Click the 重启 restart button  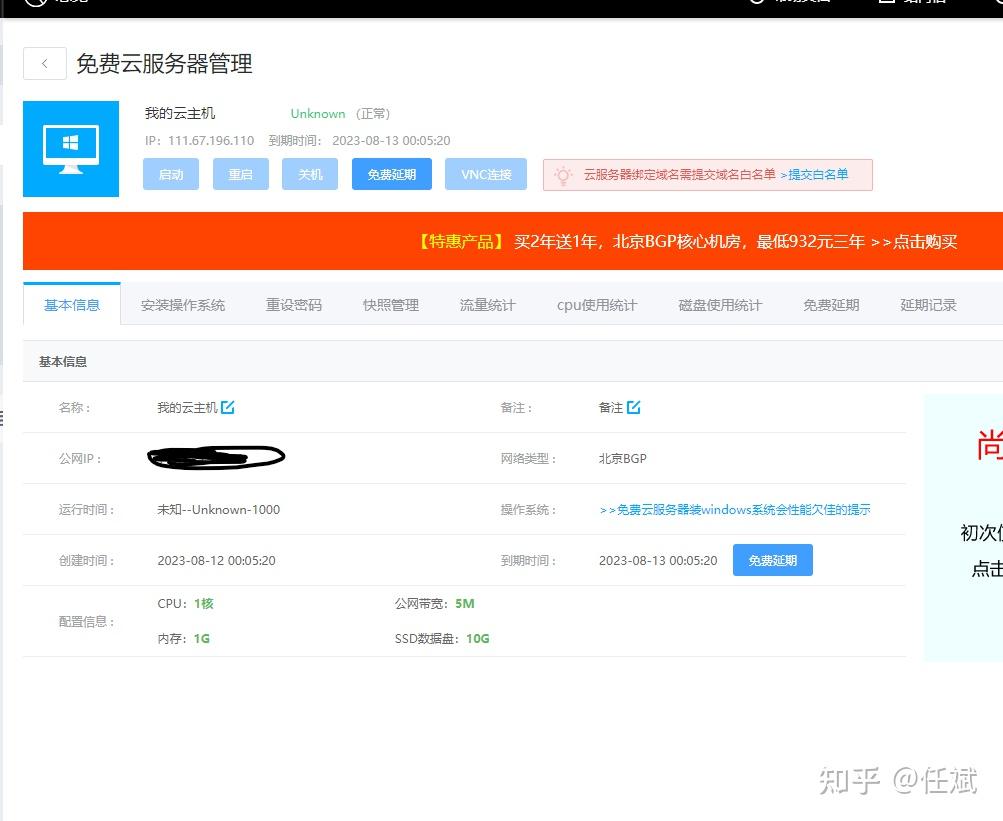click(241, 174)
